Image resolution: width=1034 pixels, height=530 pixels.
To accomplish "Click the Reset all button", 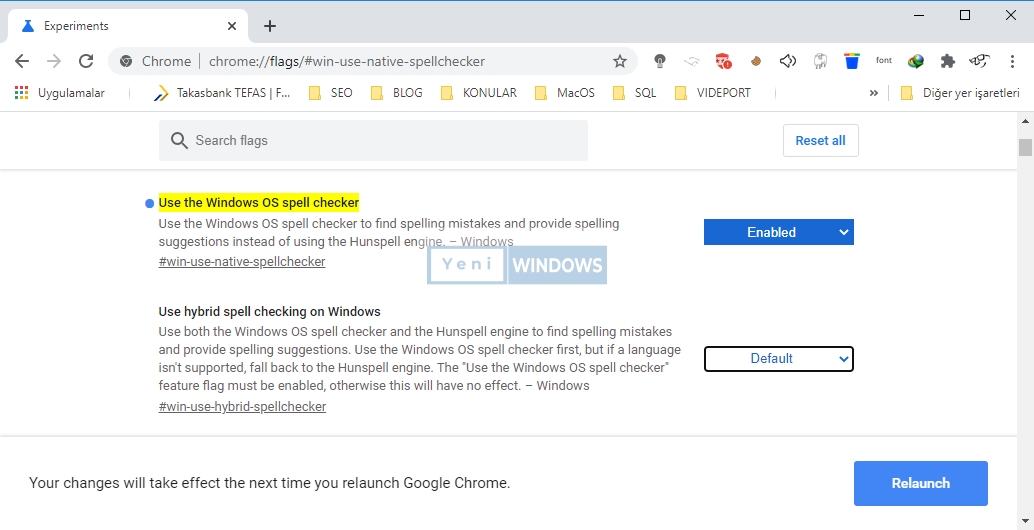I will [x=820, y=140].
